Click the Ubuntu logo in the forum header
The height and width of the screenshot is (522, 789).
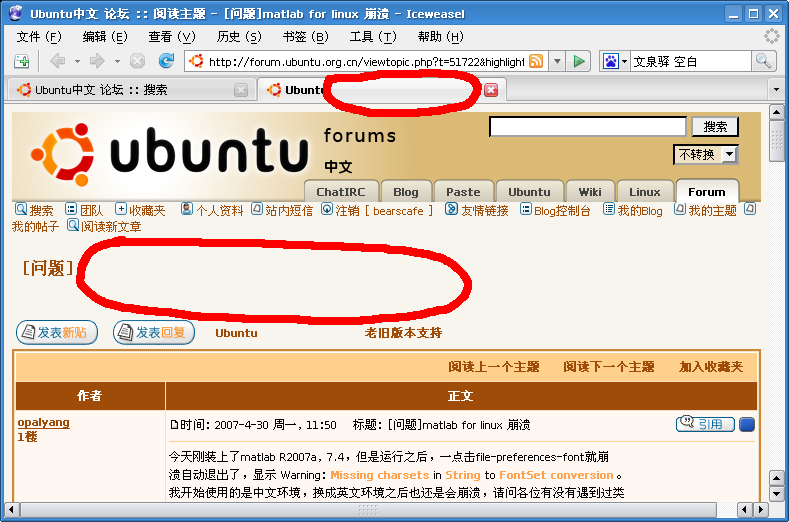pos(169,154)
